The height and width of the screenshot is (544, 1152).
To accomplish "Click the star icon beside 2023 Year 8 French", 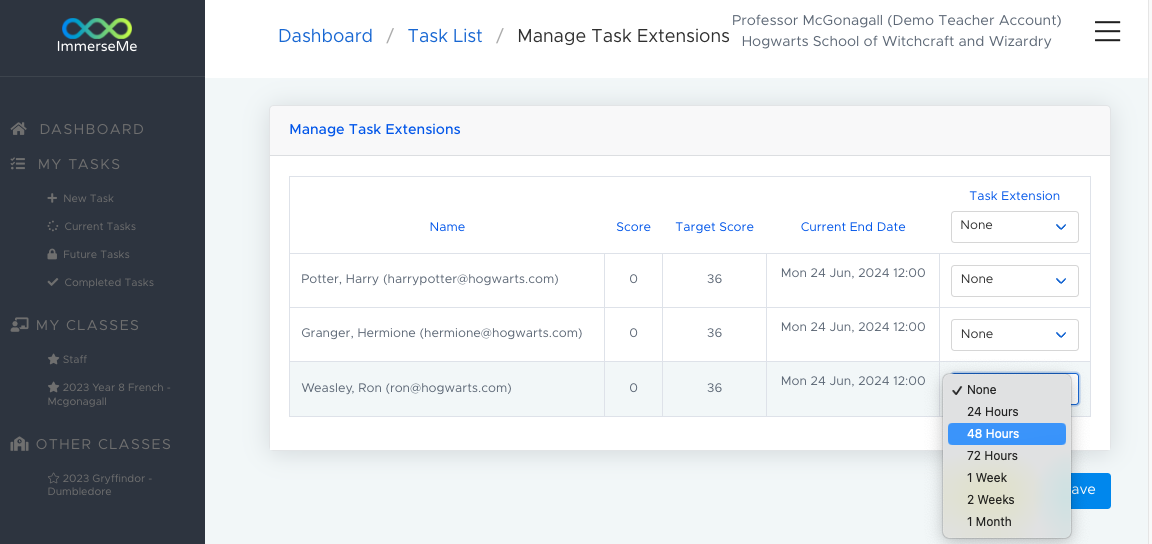I will pyautogui.click(x=53, y=387).
